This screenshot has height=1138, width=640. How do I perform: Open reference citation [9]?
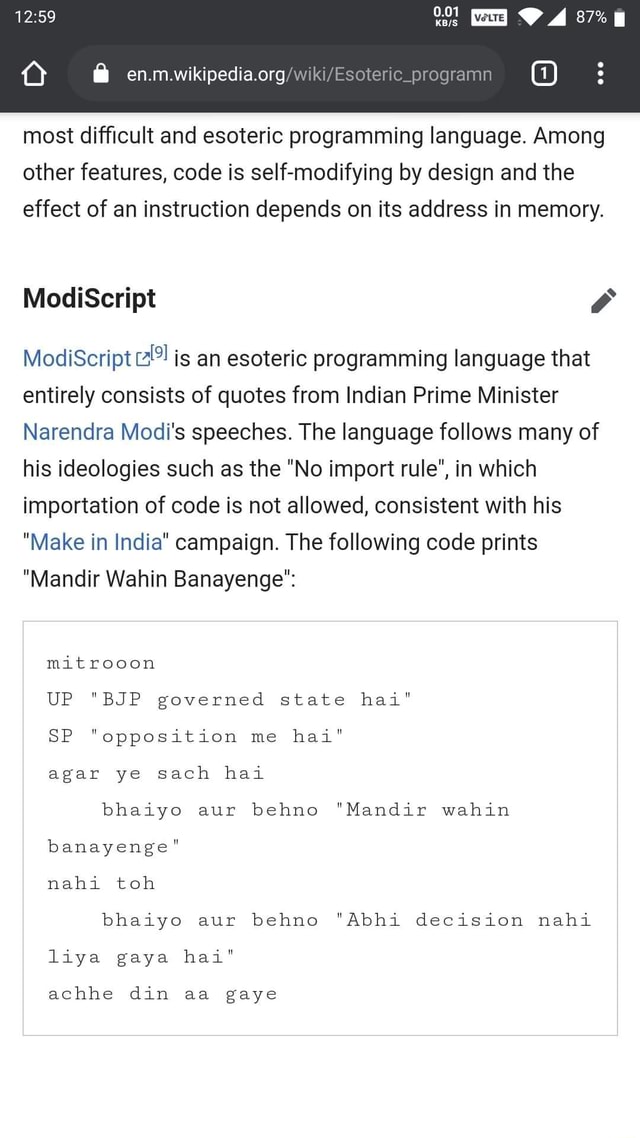tap(158, 350)
